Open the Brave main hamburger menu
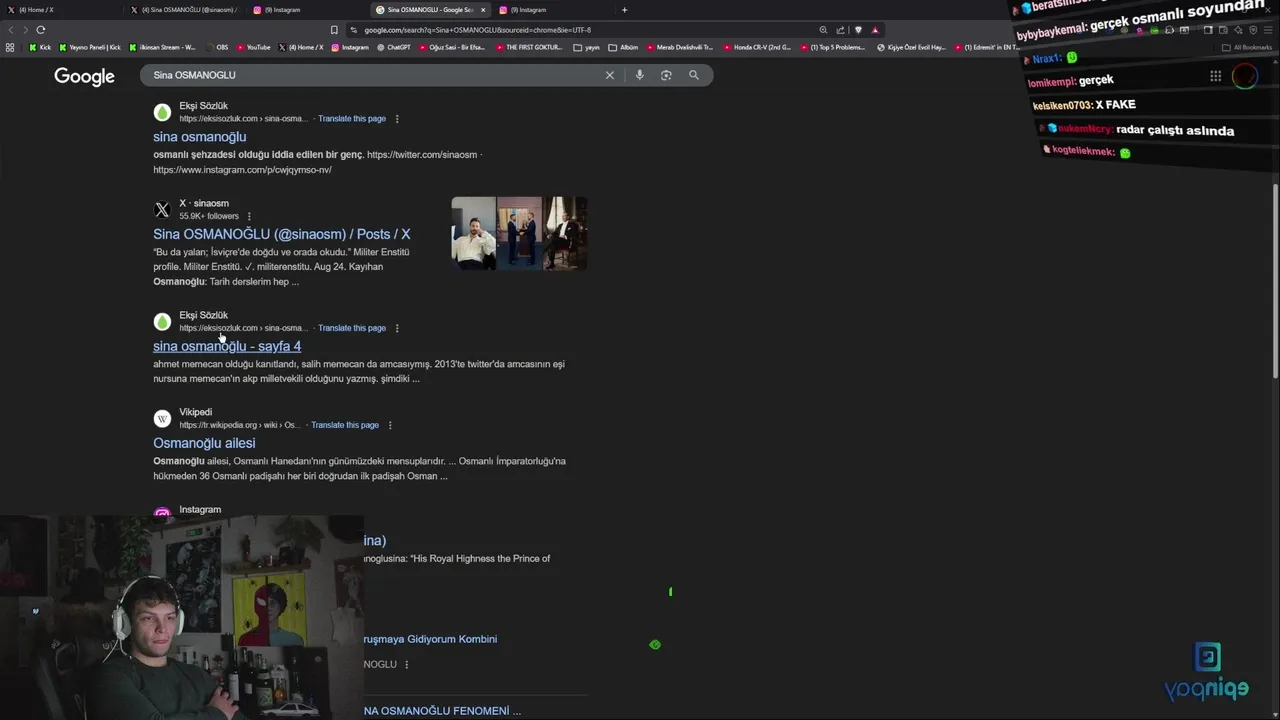Viewport: 1280px width, 720px height. [1269, 30]
